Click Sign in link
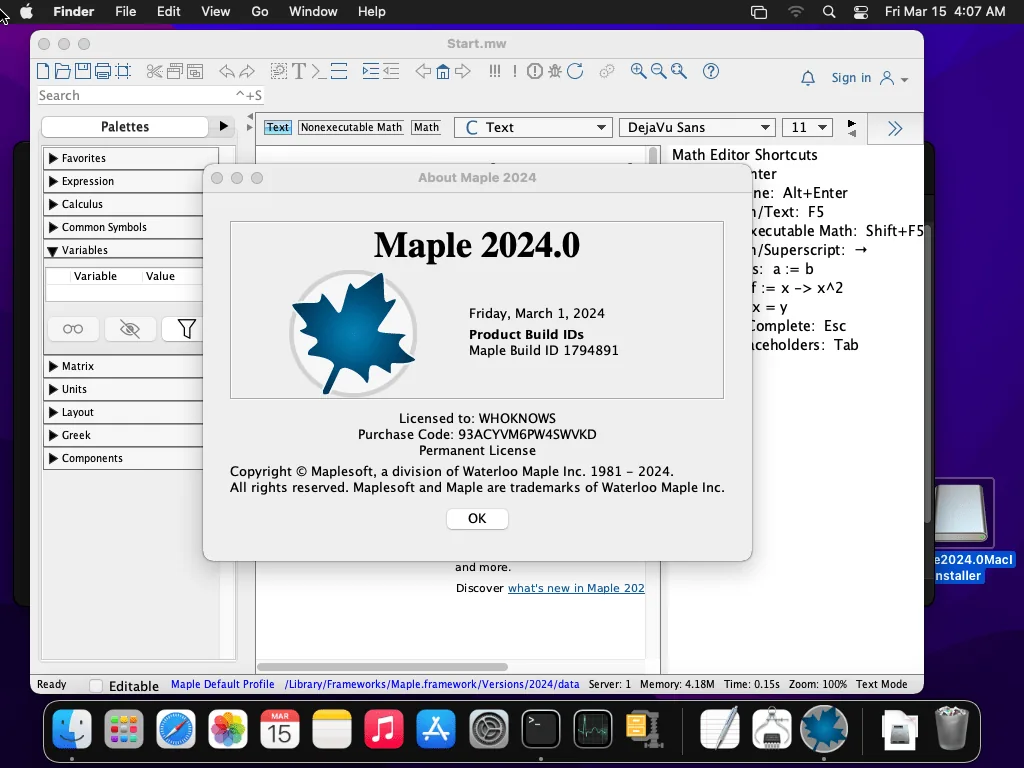The image size is (1024, 768). click(851, 78)
